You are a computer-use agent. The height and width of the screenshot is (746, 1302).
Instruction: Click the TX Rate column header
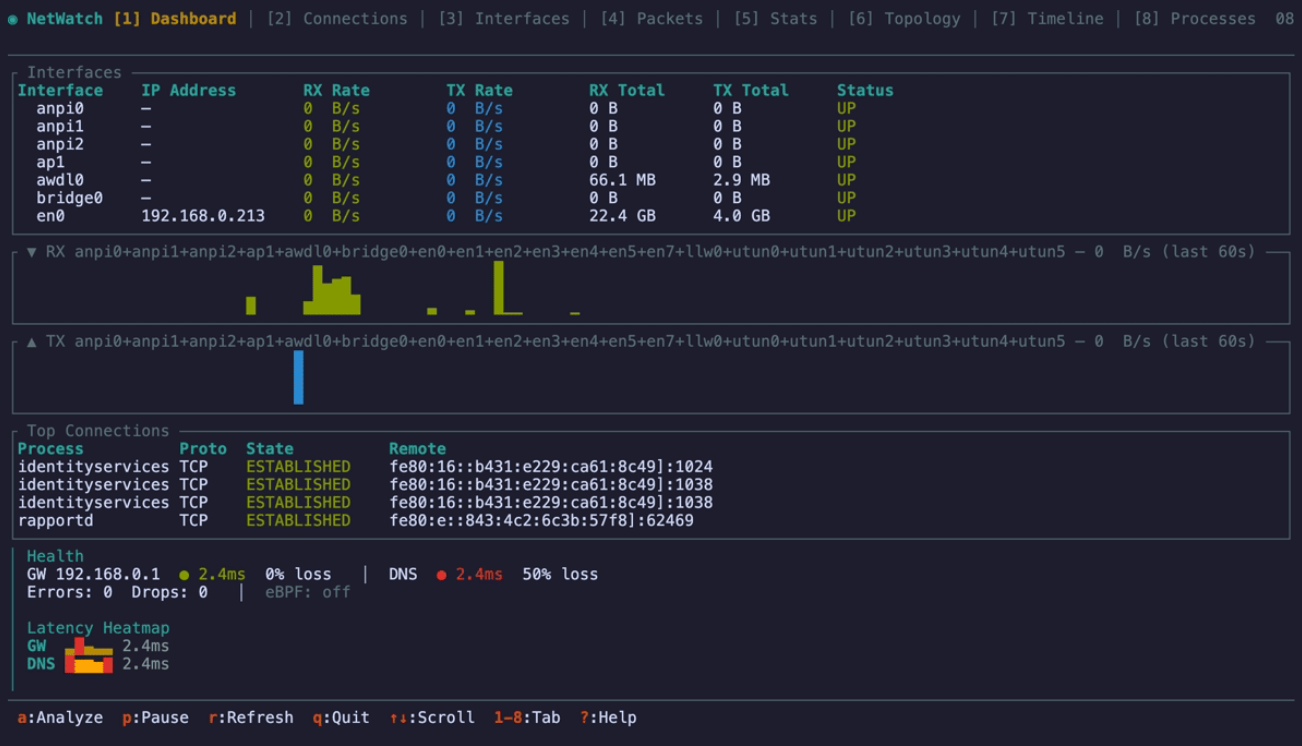[x=479, y=91]
